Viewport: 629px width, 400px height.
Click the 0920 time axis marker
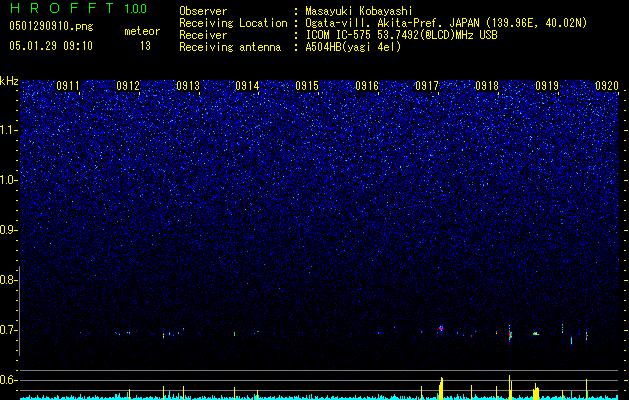(607, 86)
